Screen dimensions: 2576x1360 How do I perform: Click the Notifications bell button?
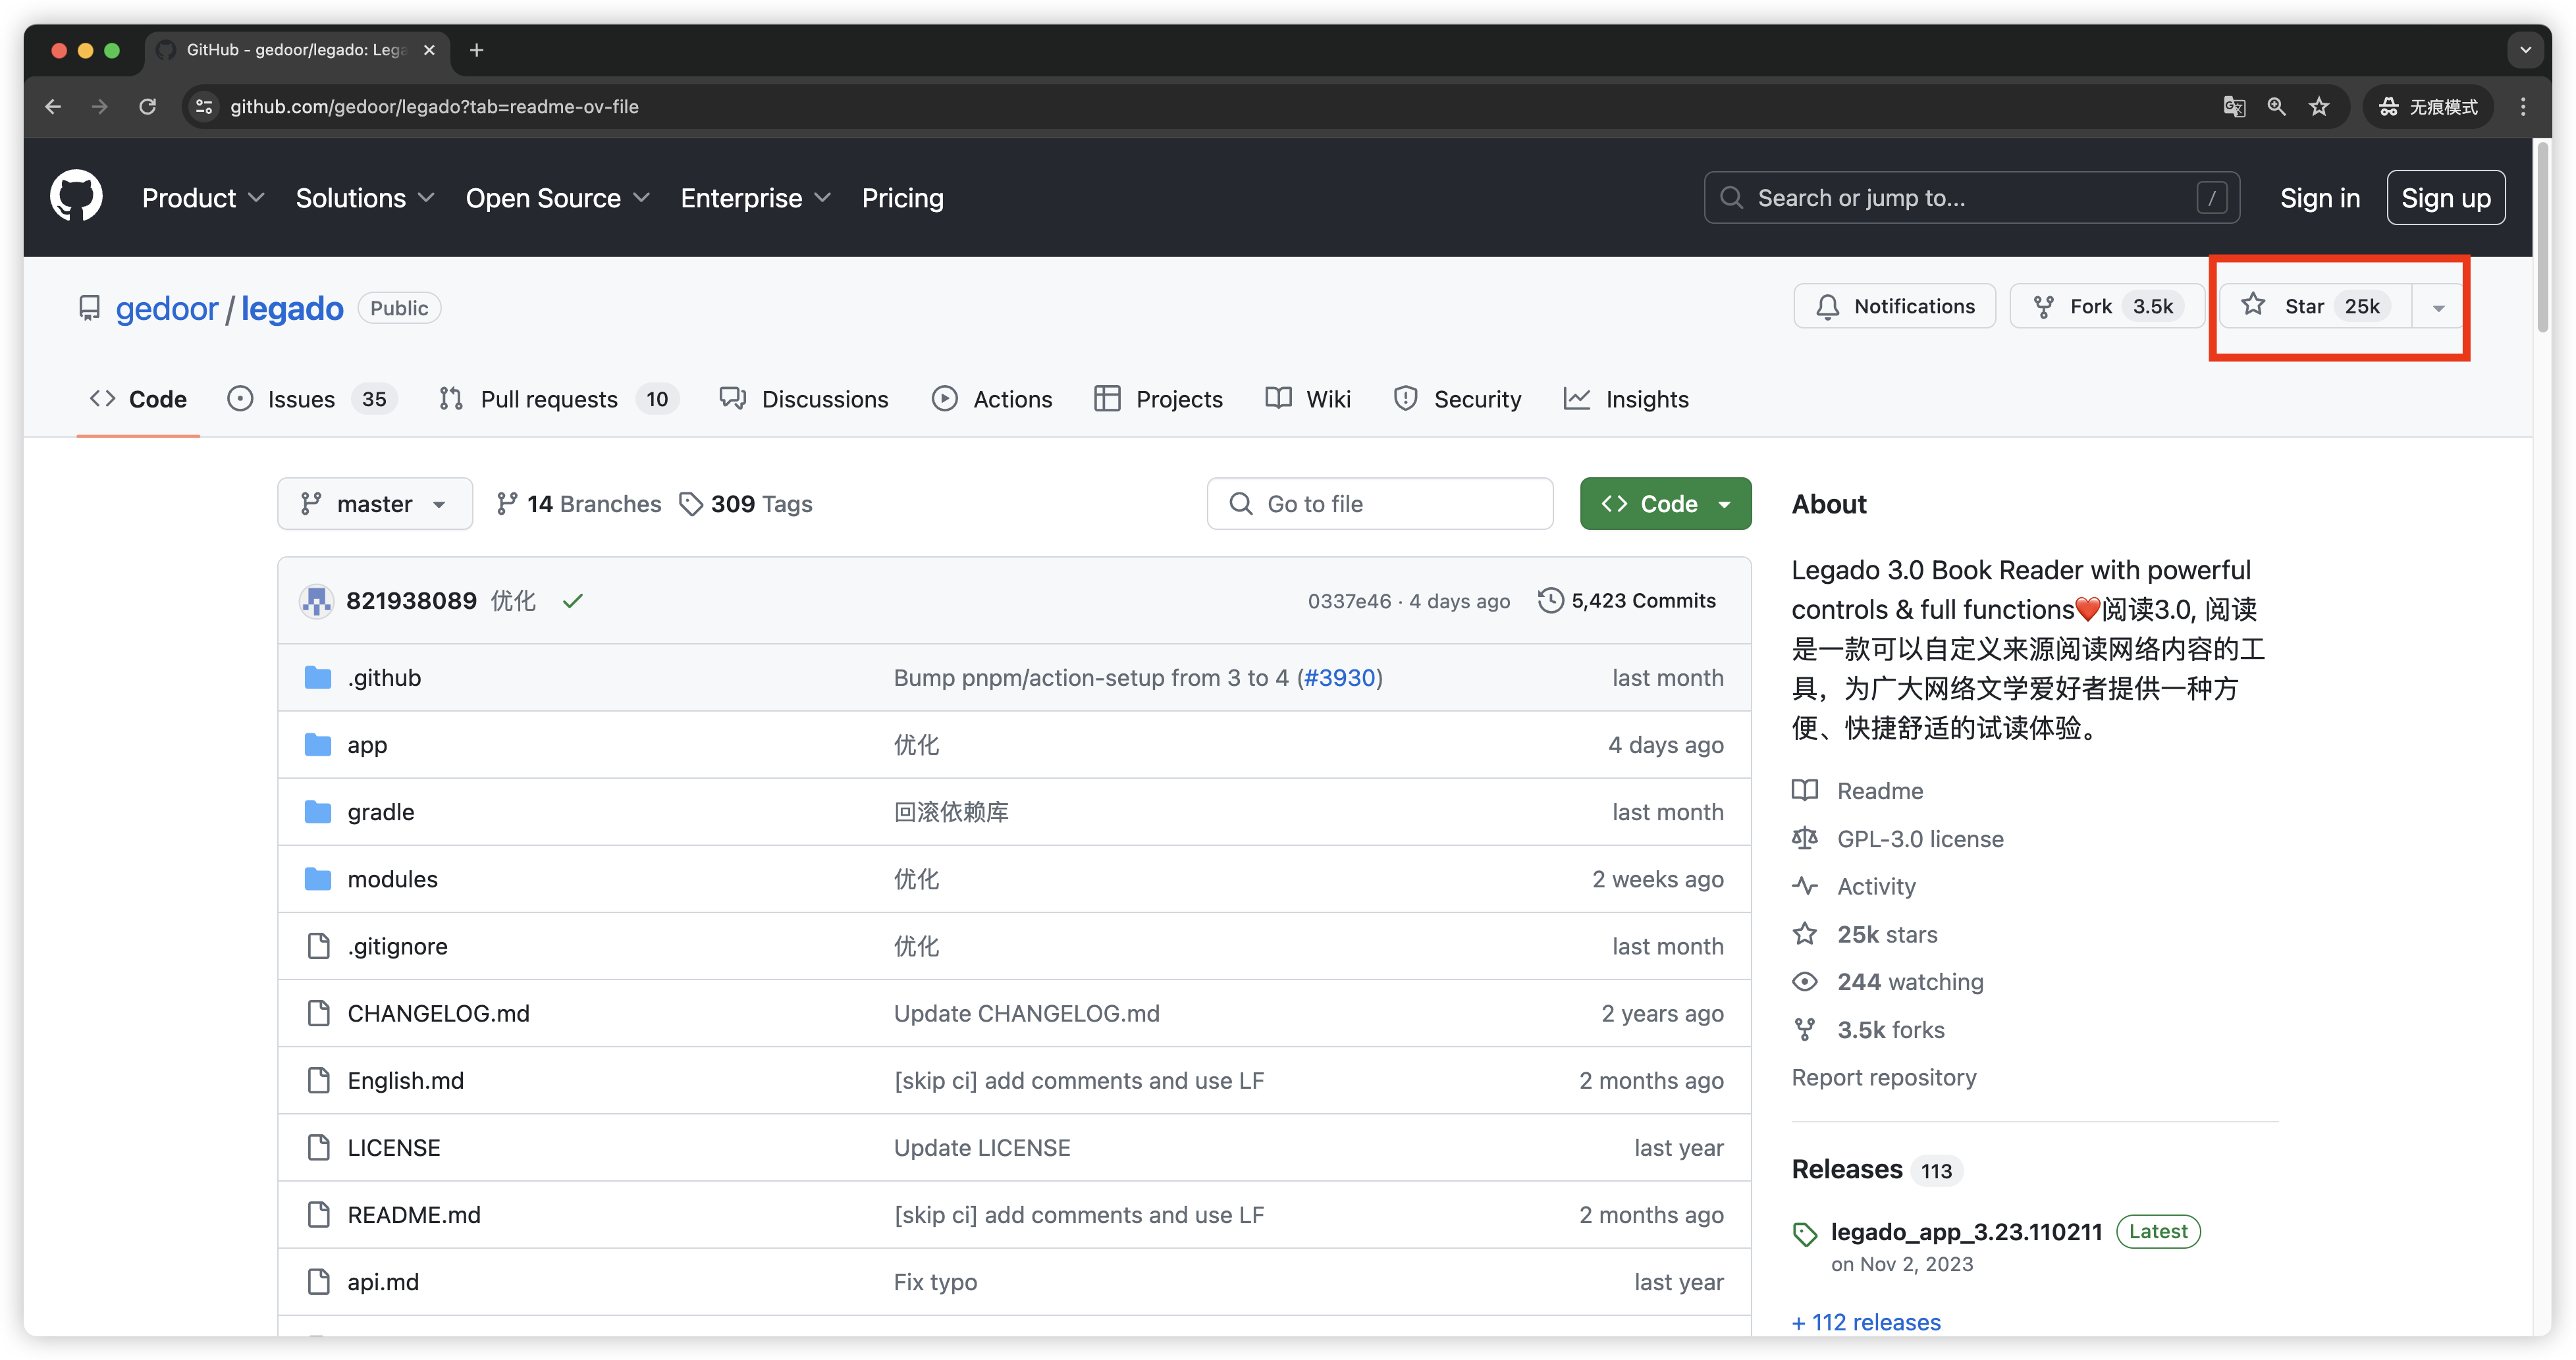(x=1894, y=306)
